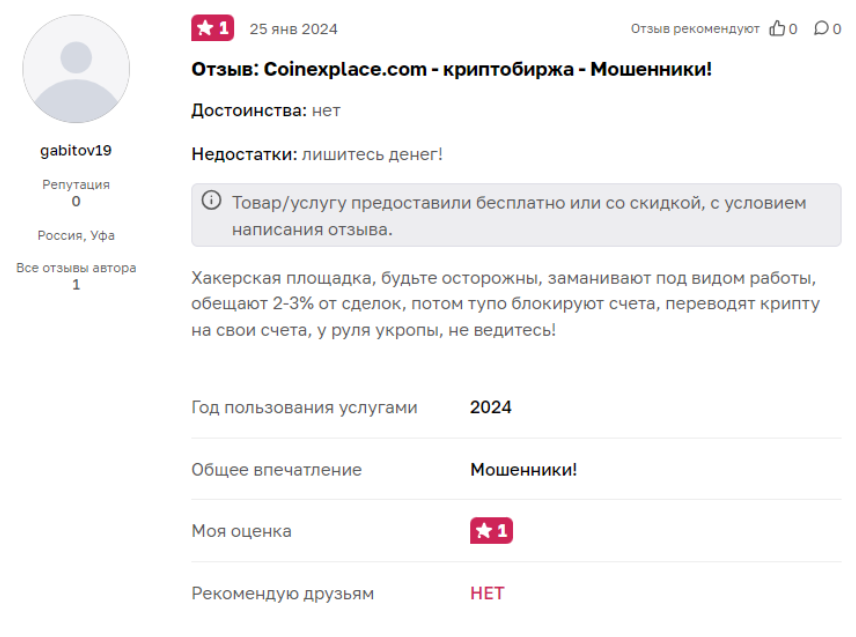View all reviews by this author

[x=75, y=268]
